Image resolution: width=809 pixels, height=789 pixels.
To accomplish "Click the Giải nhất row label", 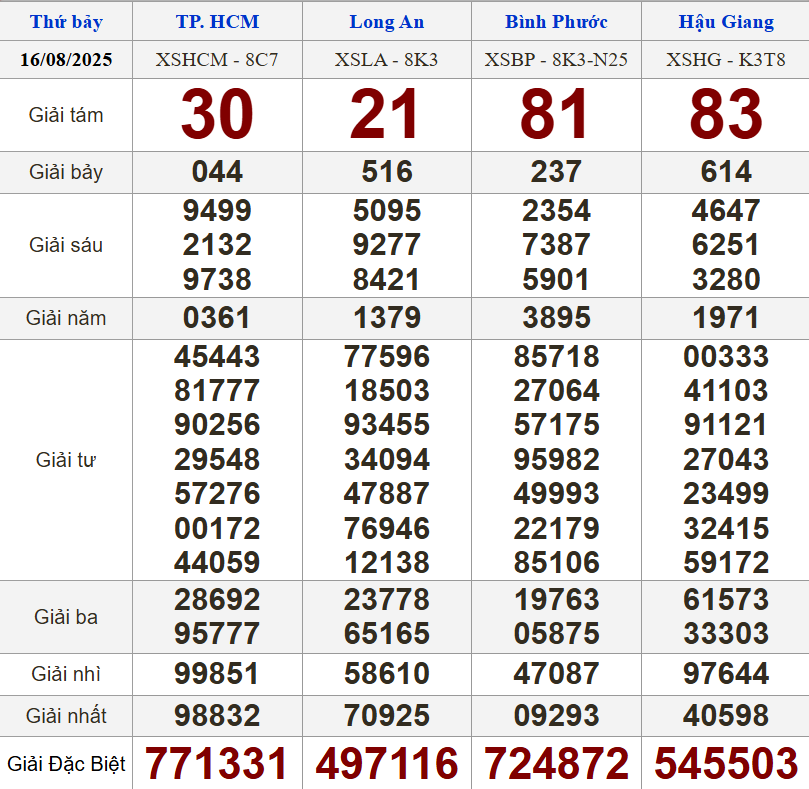I will click(66, 716).
